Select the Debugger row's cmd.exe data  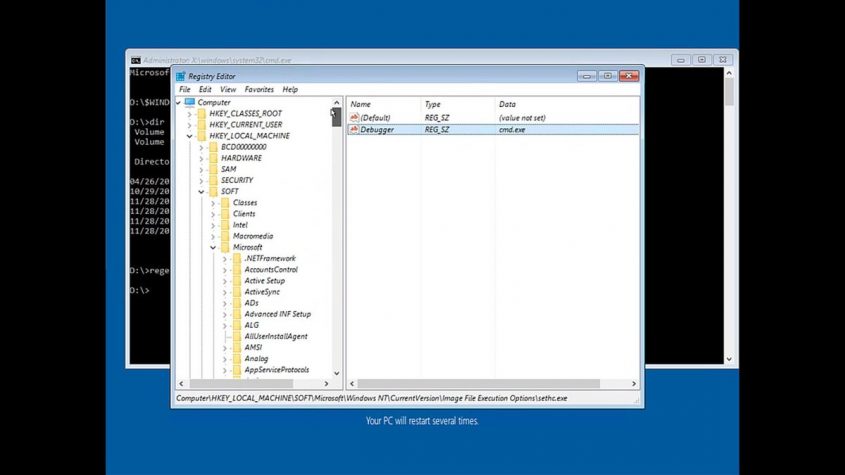[x=513, y=130]
